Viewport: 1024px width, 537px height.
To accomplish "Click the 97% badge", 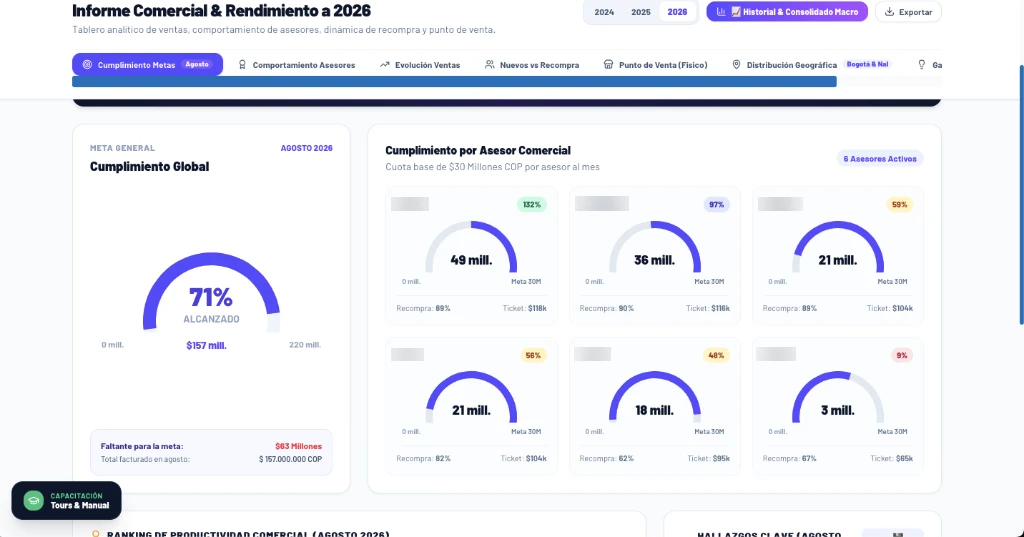I will point(716,204).
